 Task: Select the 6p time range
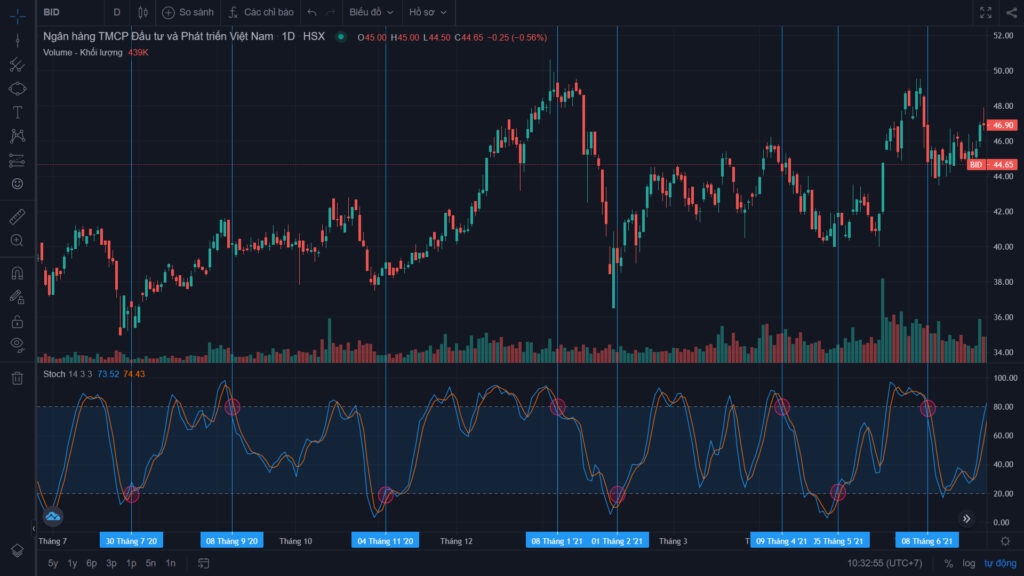92,563
